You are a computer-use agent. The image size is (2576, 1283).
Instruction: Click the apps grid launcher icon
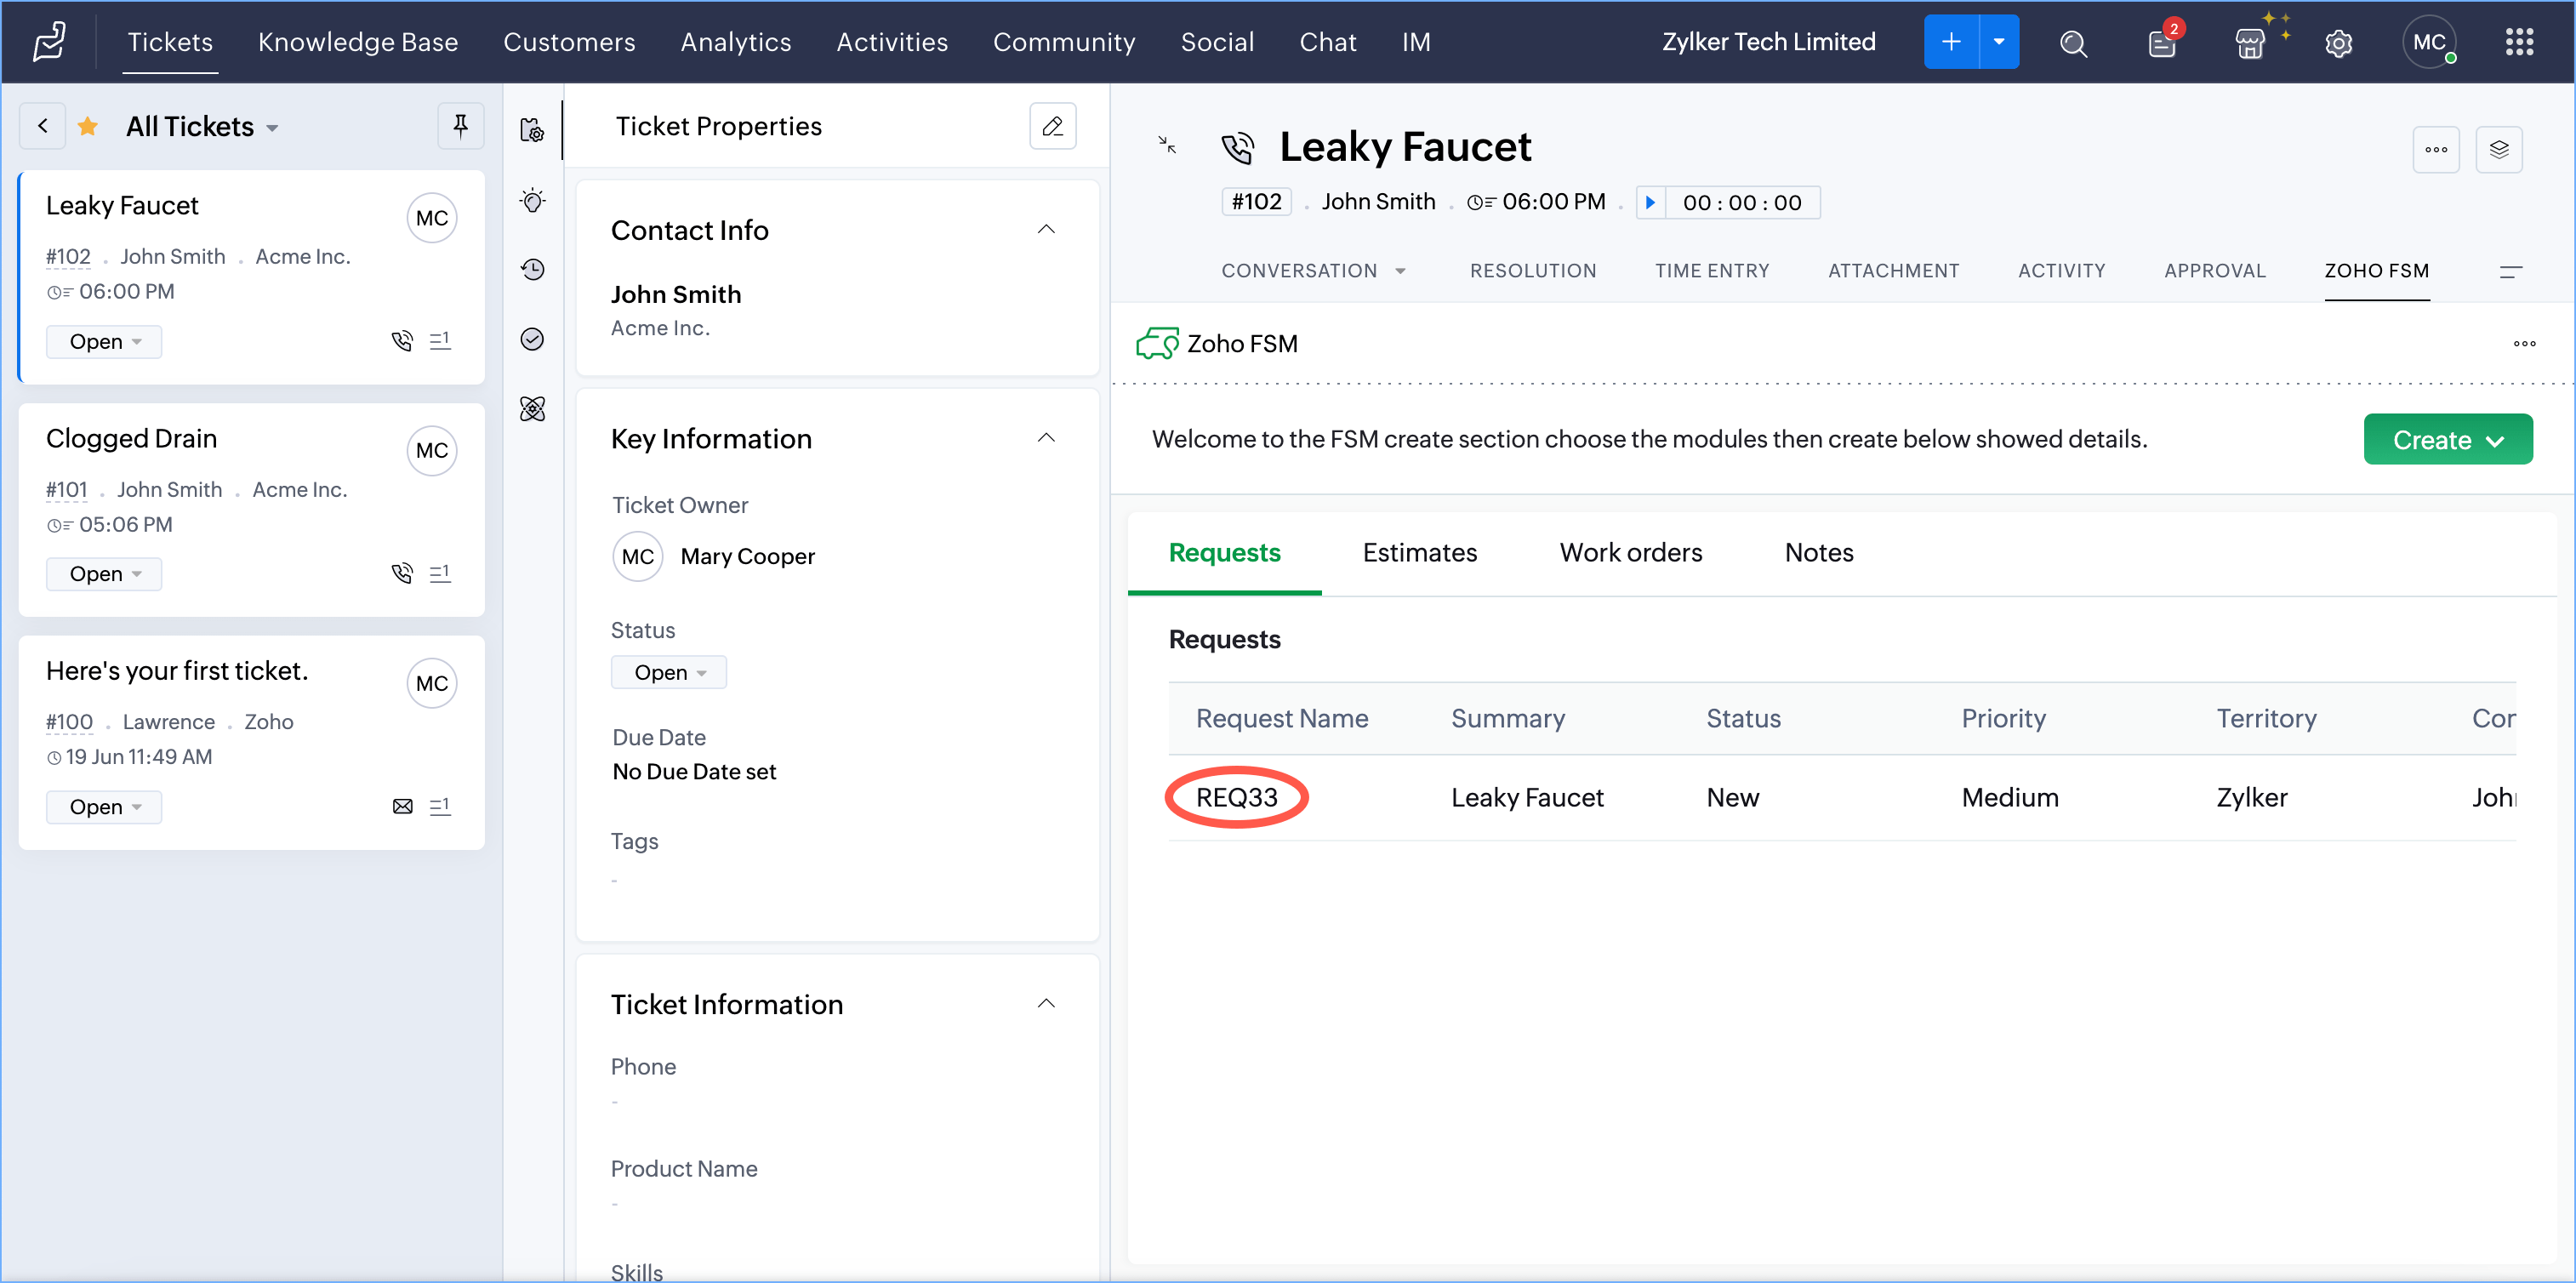click(x=2519, y=42)
